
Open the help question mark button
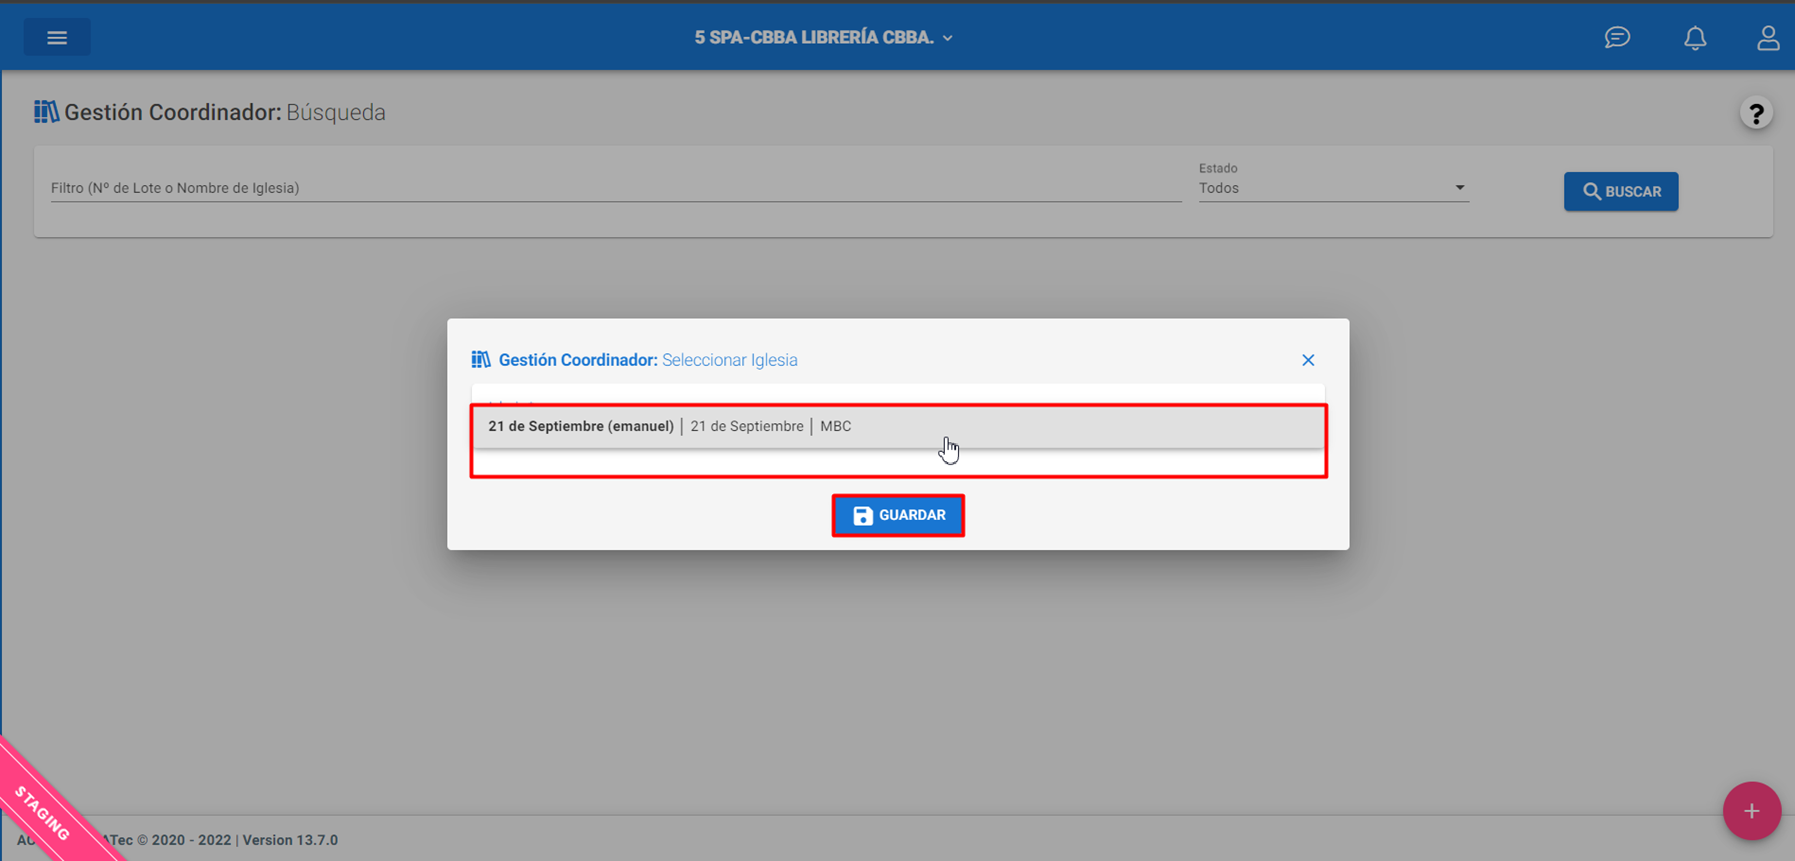pos(1756,113)
